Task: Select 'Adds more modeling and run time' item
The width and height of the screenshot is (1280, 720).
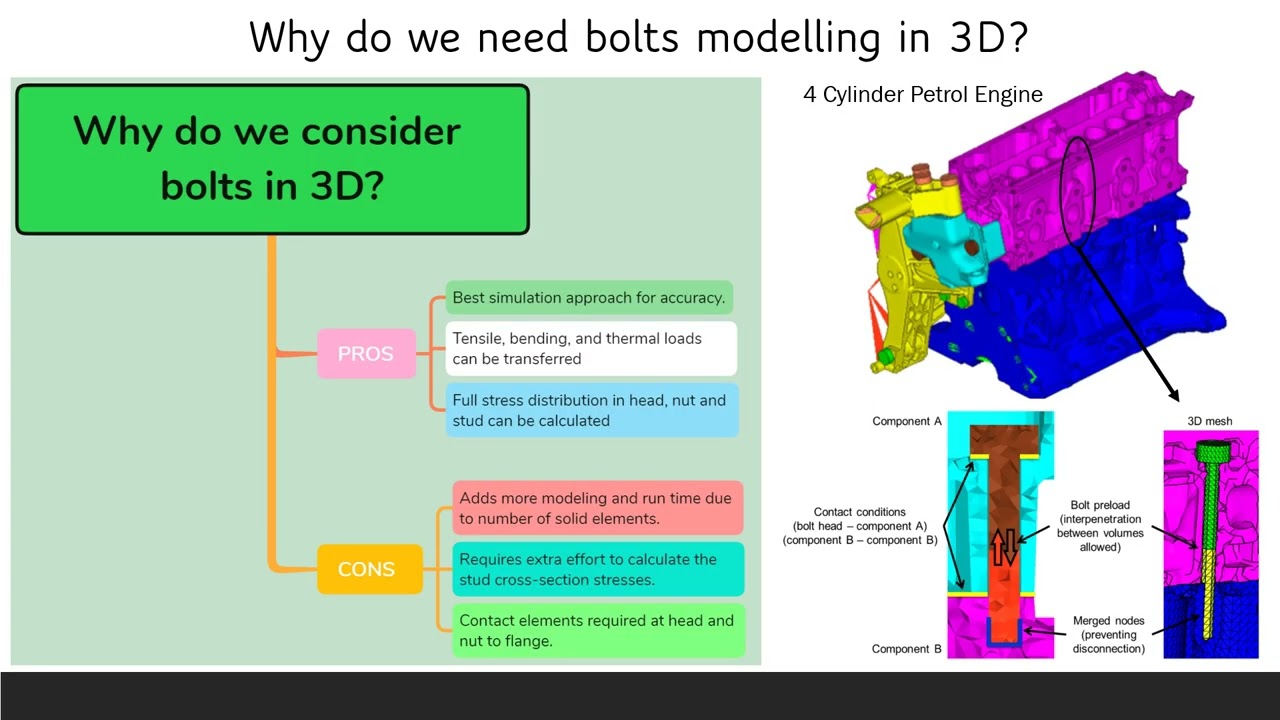Action: (x=598, y=508)
